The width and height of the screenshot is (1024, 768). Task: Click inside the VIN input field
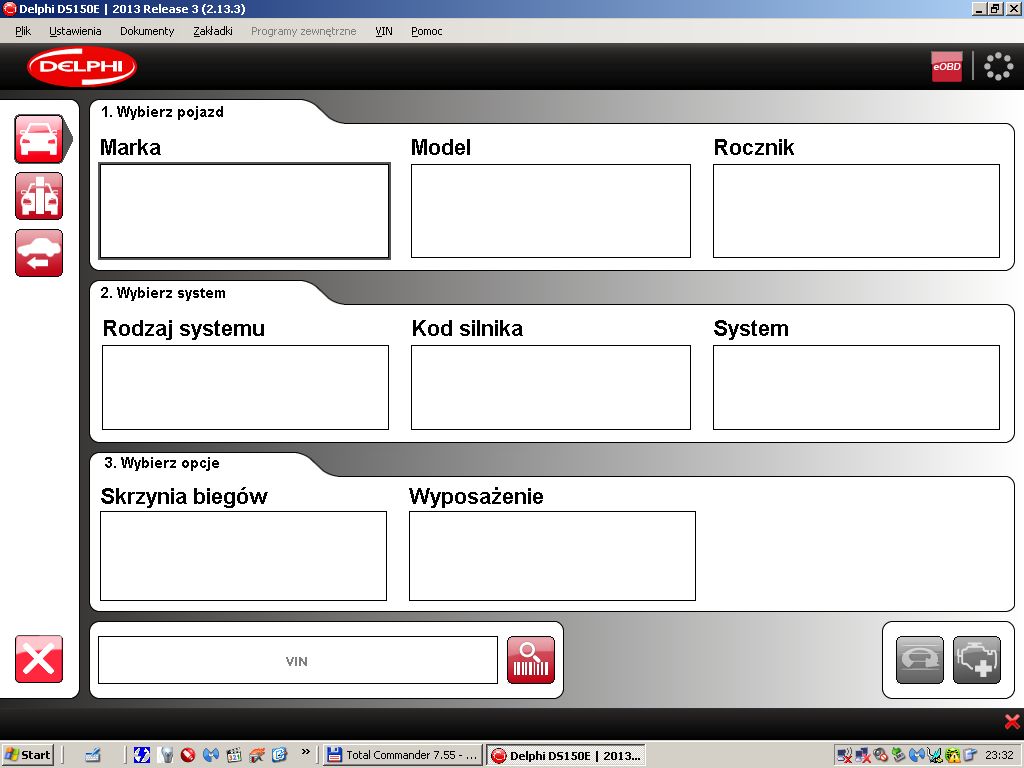[297, 660]
